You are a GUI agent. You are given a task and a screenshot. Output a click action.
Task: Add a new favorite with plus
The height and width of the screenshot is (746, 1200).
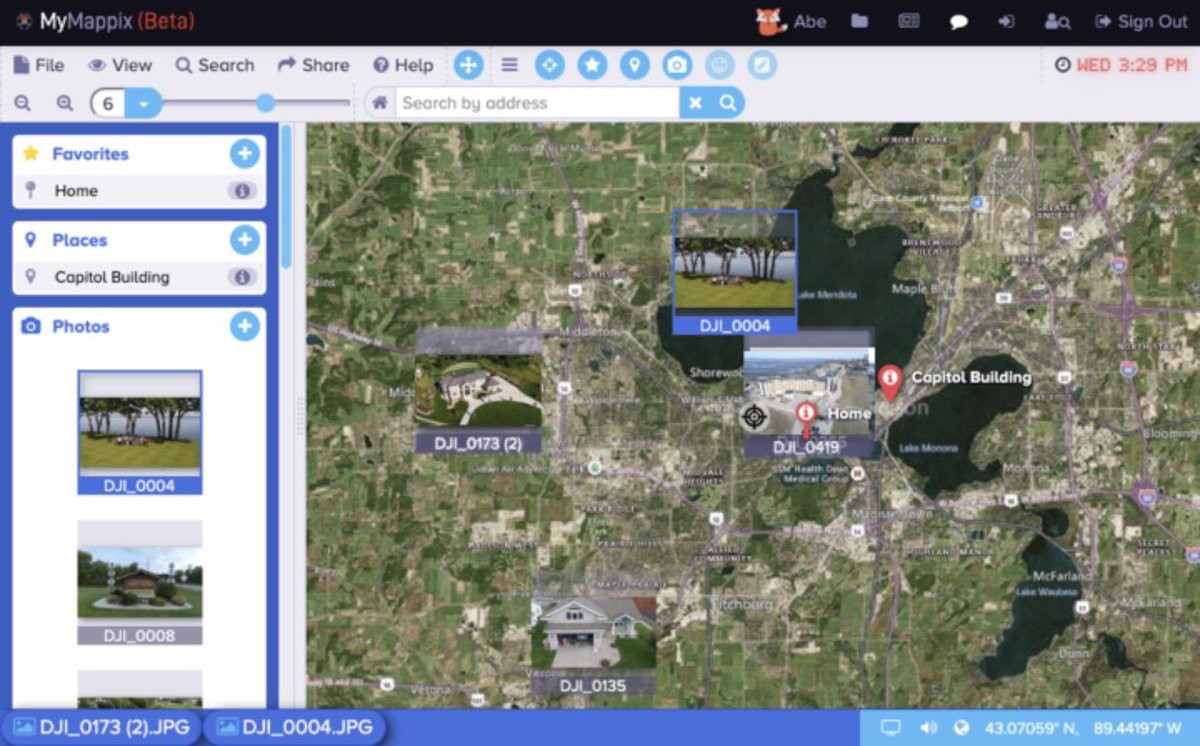[x=245, y=154]
